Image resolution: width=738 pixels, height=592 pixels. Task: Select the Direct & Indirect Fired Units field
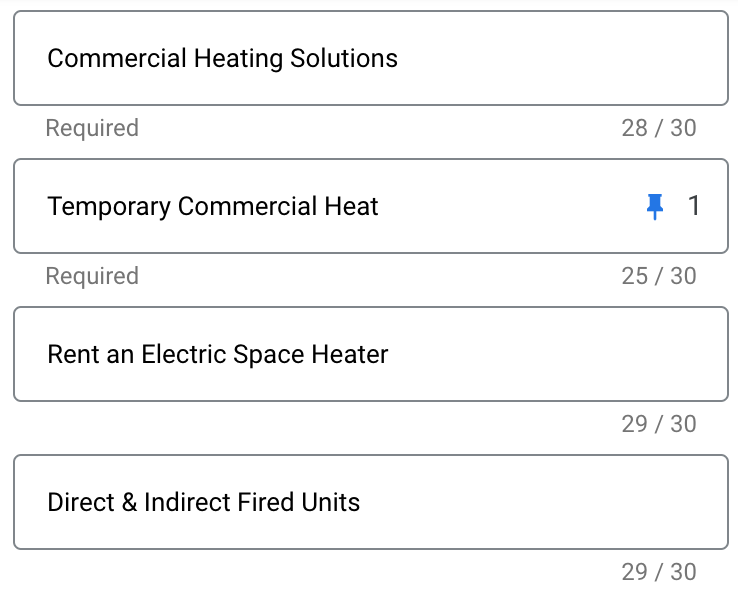pyautogui.click(x=371, y=502)
